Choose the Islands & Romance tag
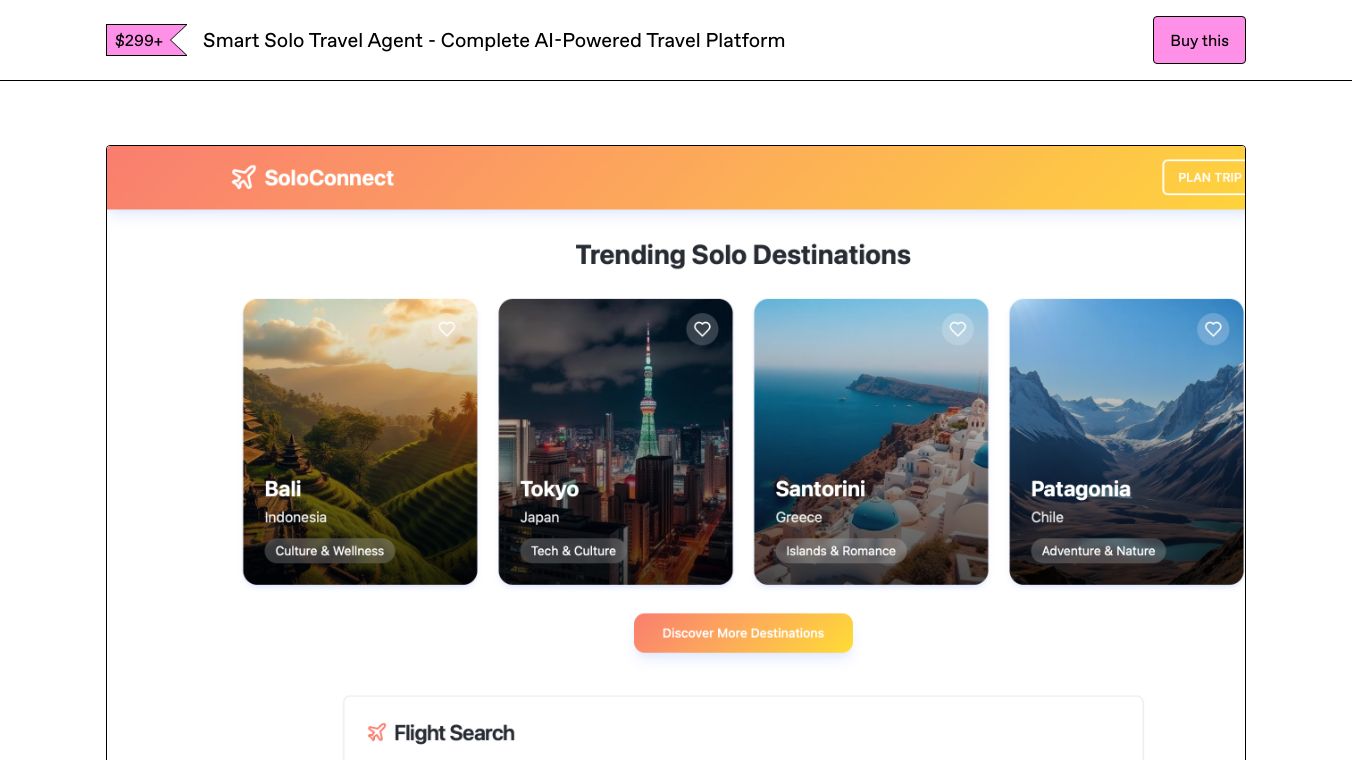 pos(840,551)
